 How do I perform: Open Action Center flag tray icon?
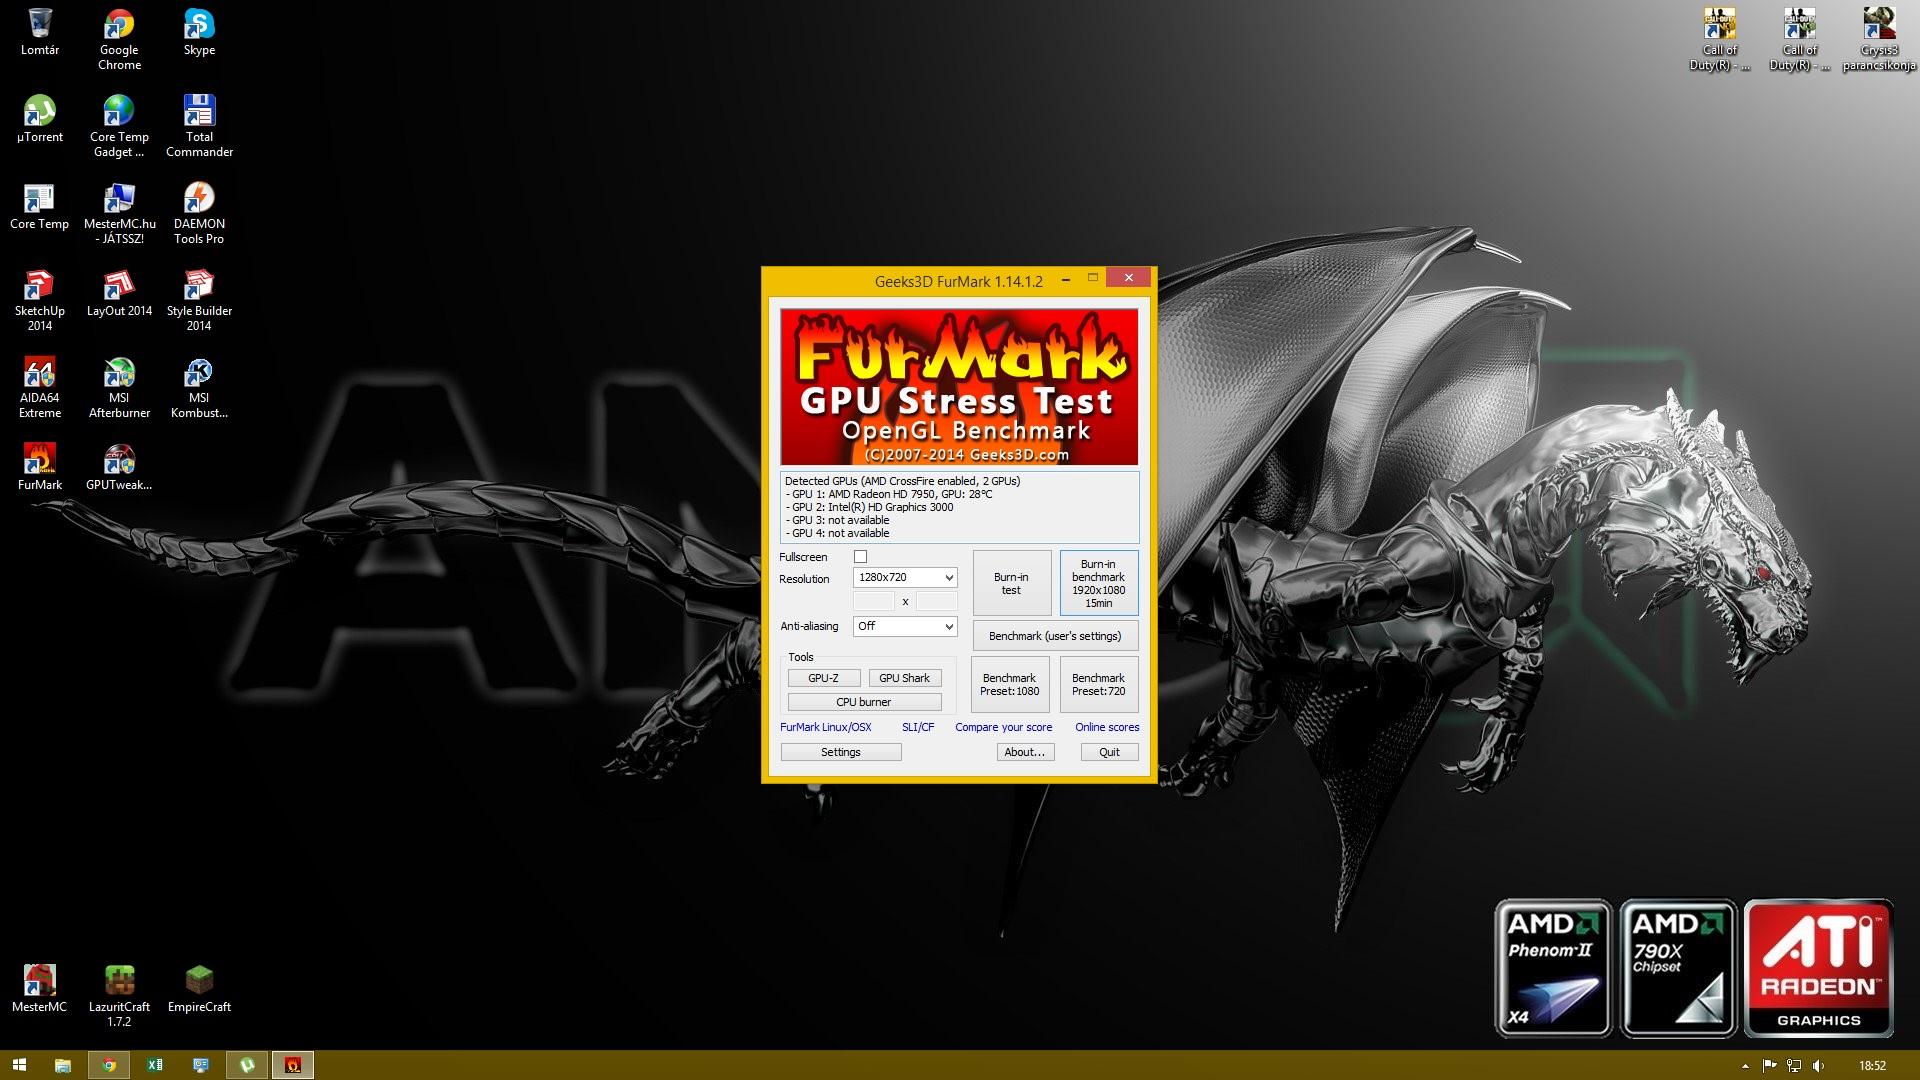point(1770,1066)
